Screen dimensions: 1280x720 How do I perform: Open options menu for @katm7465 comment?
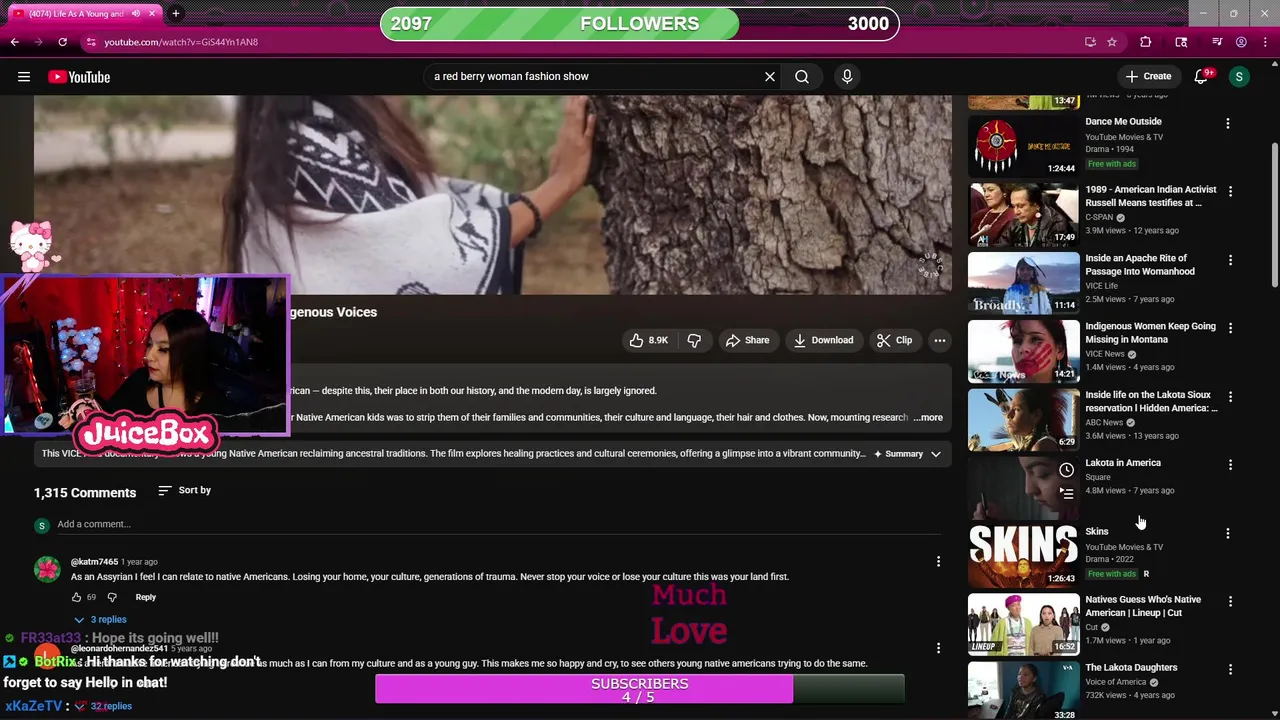[x=938, y=562]
